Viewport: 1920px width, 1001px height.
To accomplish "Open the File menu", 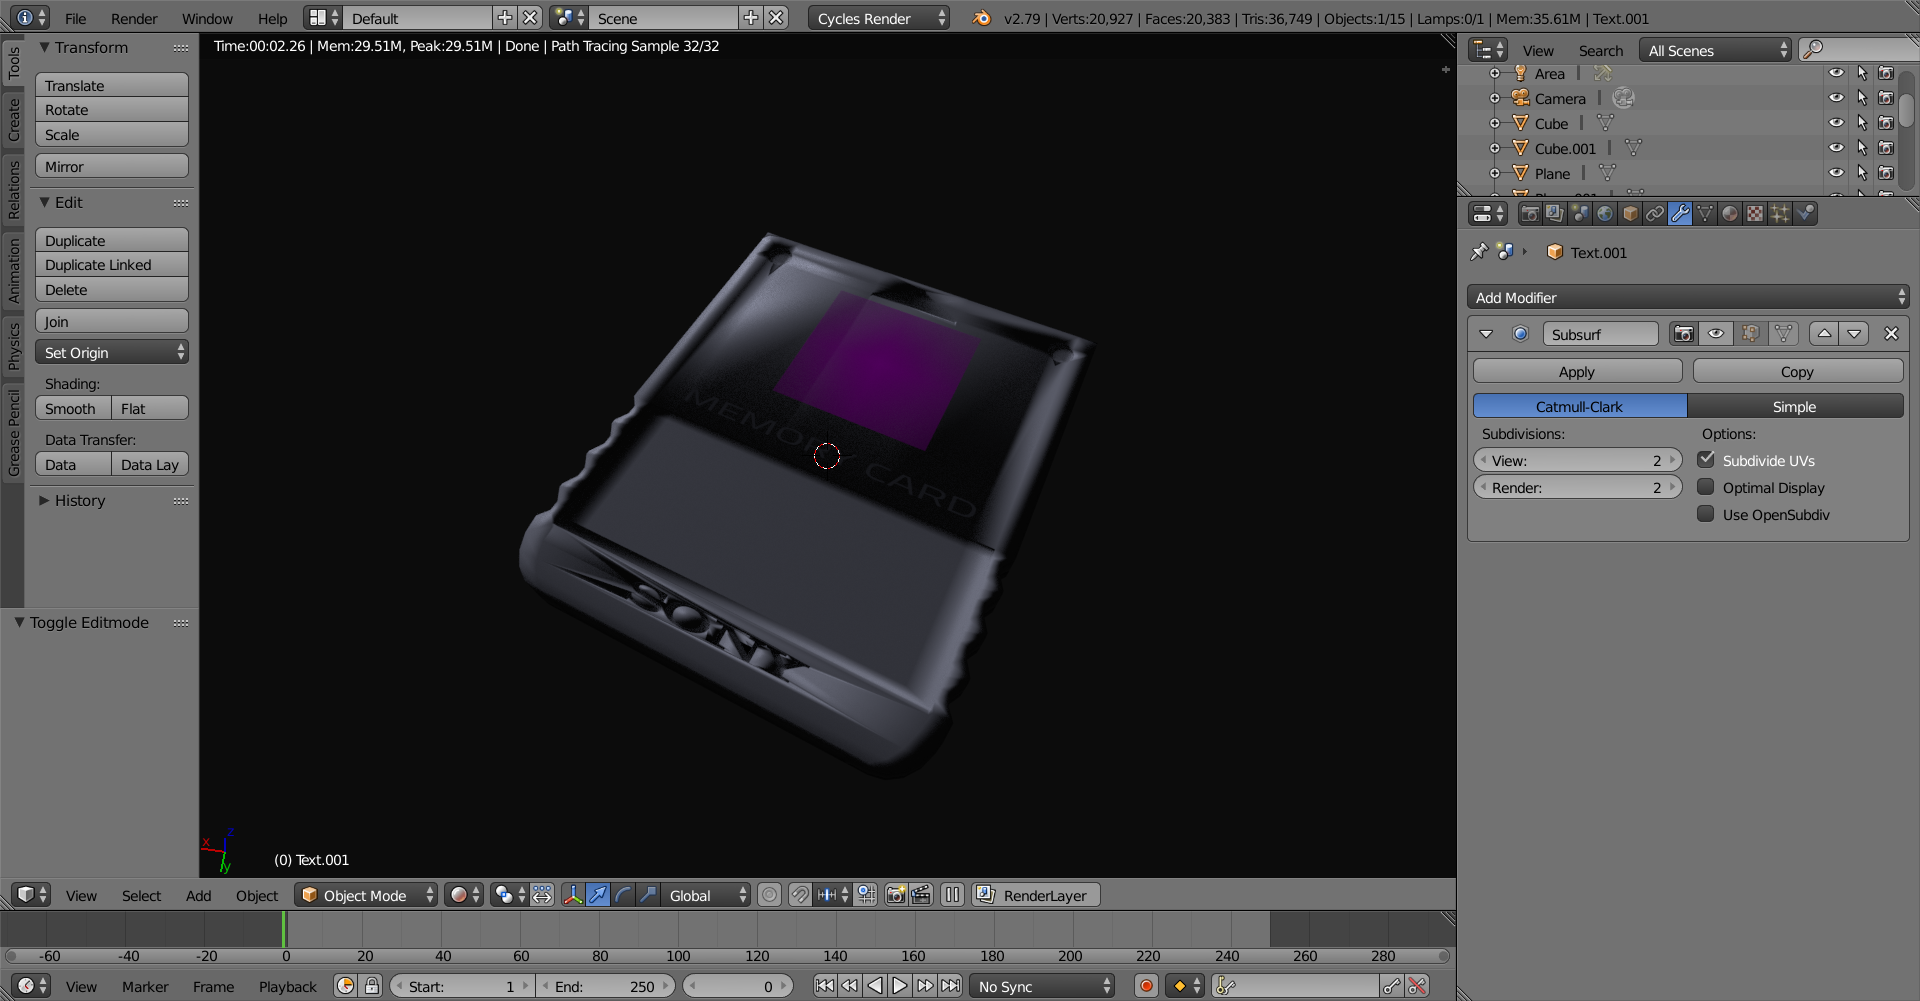I will pos(76,18).
